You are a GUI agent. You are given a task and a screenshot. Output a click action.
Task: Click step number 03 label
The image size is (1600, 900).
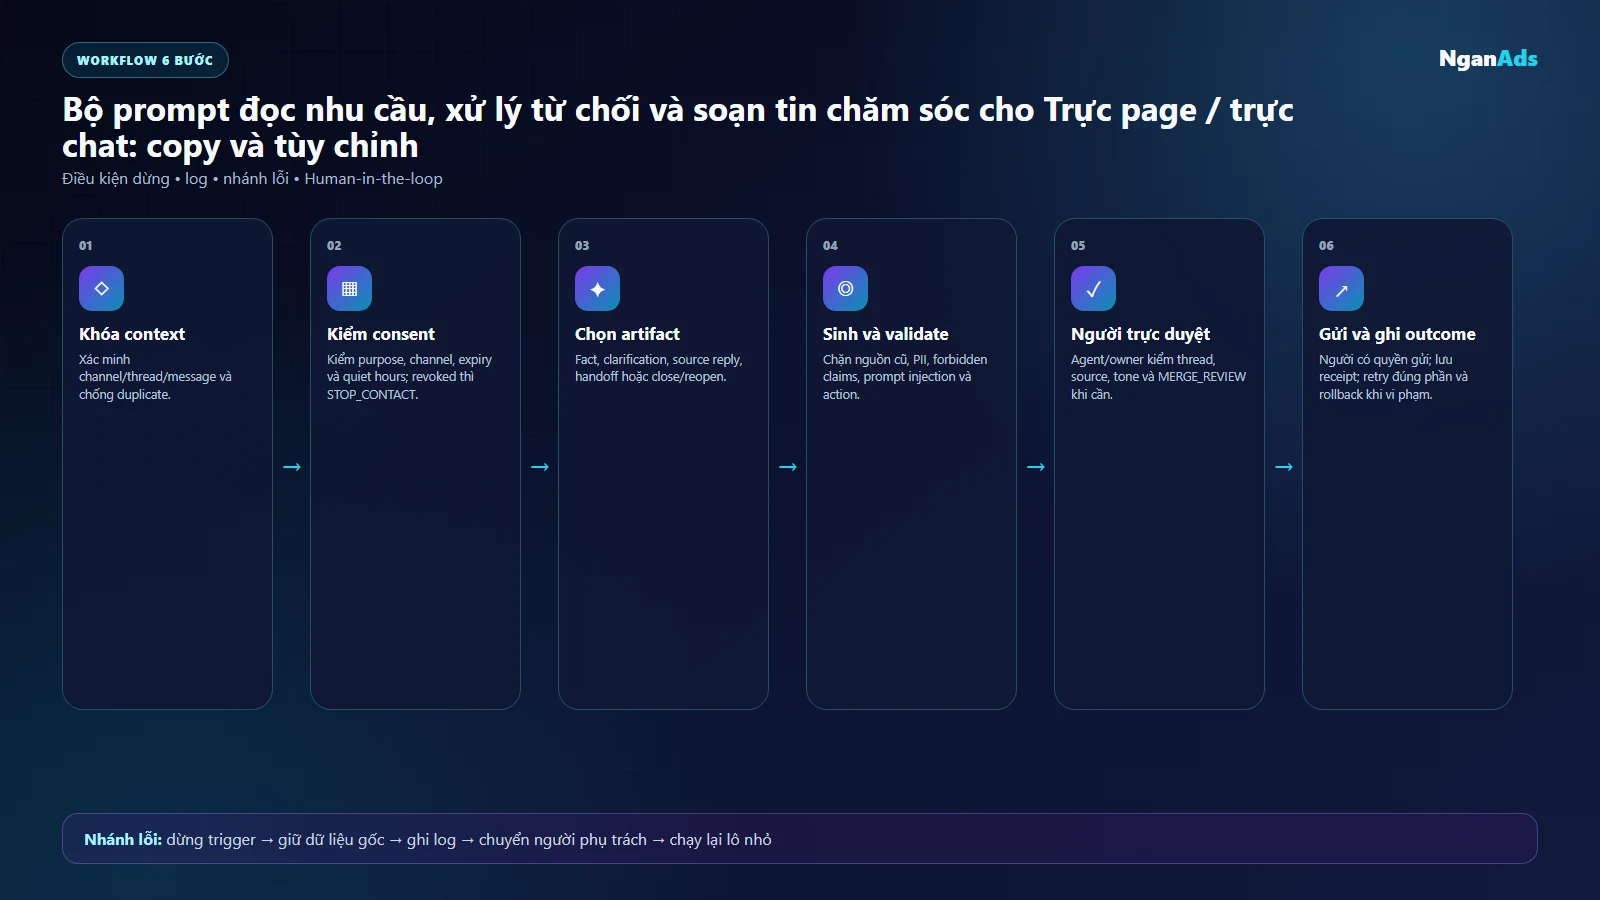click(x=582, y=245)
